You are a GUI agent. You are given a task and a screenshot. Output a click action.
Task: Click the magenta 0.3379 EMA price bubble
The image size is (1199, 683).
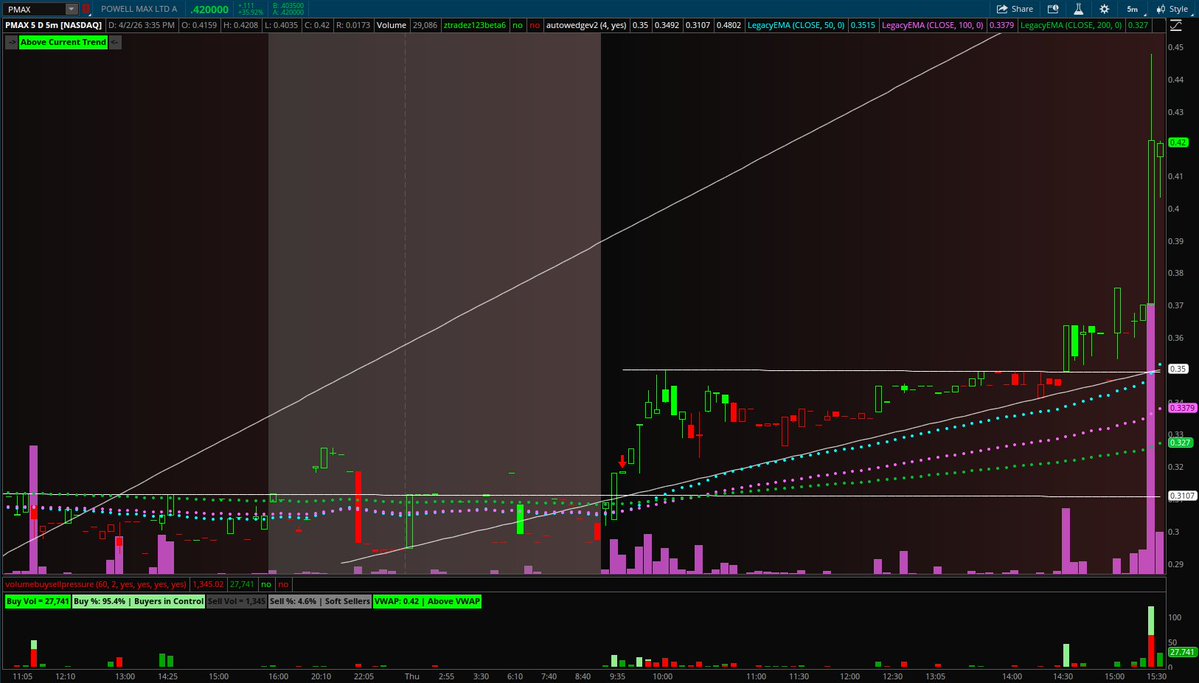1182,408
